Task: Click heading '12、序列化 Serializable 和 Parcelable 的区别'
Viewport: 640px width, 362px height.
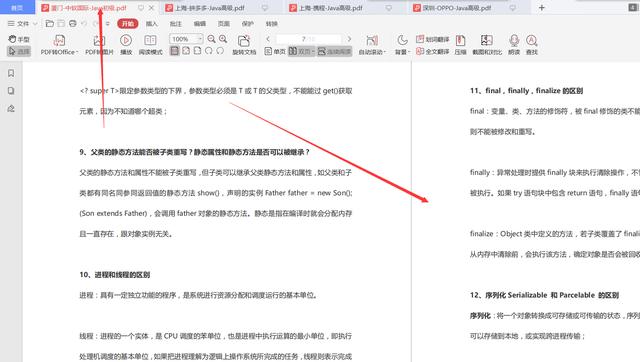Action: [x=544, y=295]
